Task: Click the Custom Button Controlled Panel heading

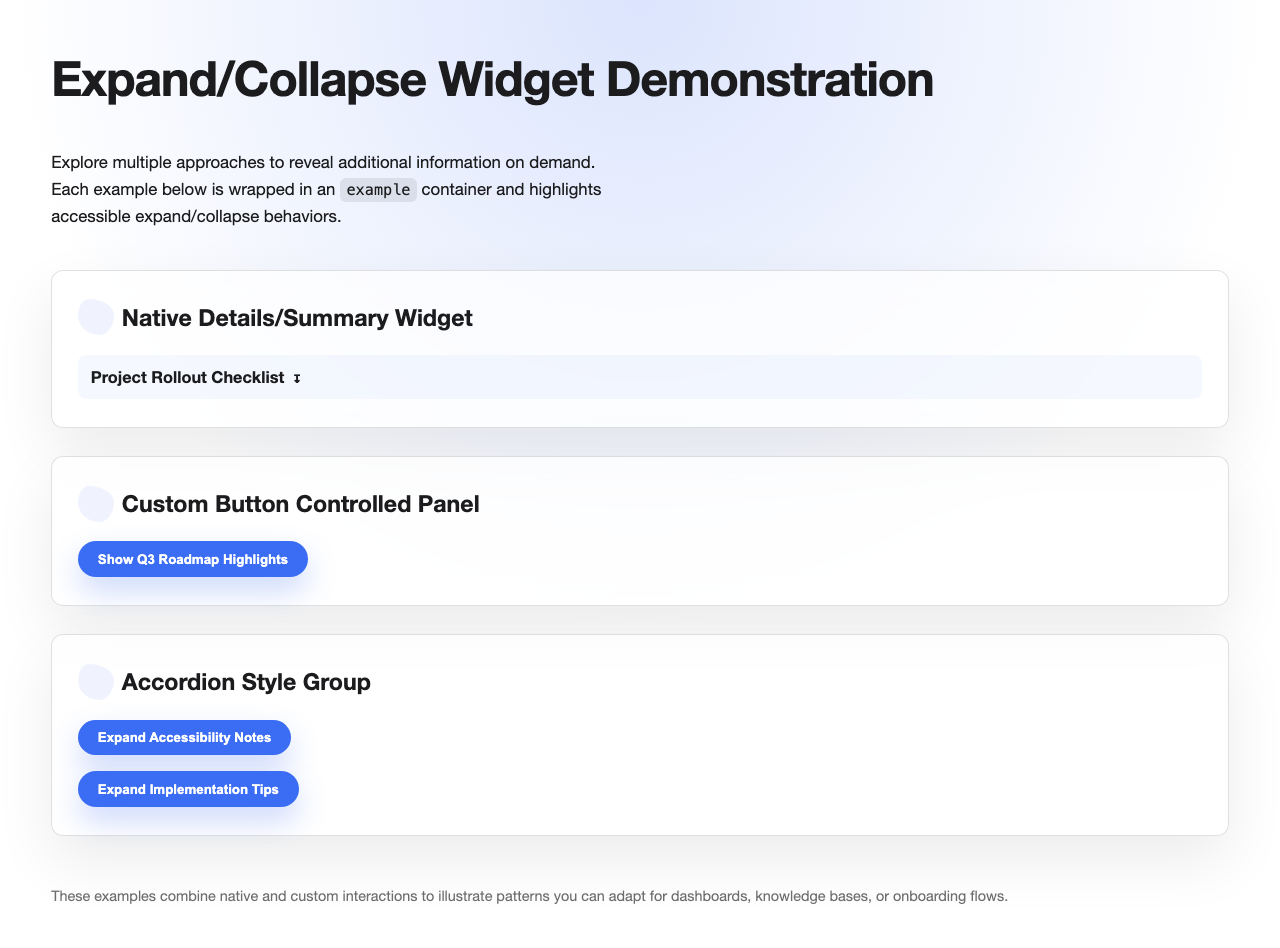Action: coord(300,504)
